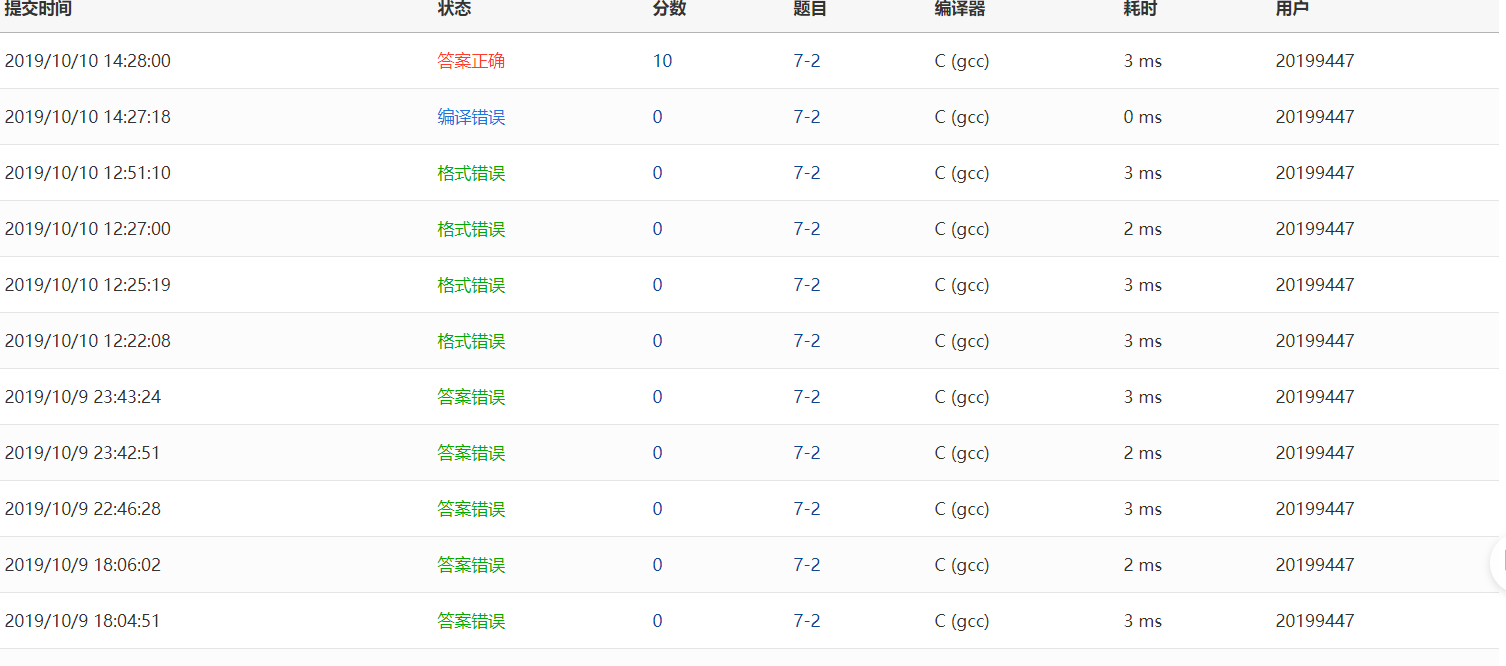
Task: Open problem 7-2 in the 12:27:00 row
Action: [x=807, y=229]
